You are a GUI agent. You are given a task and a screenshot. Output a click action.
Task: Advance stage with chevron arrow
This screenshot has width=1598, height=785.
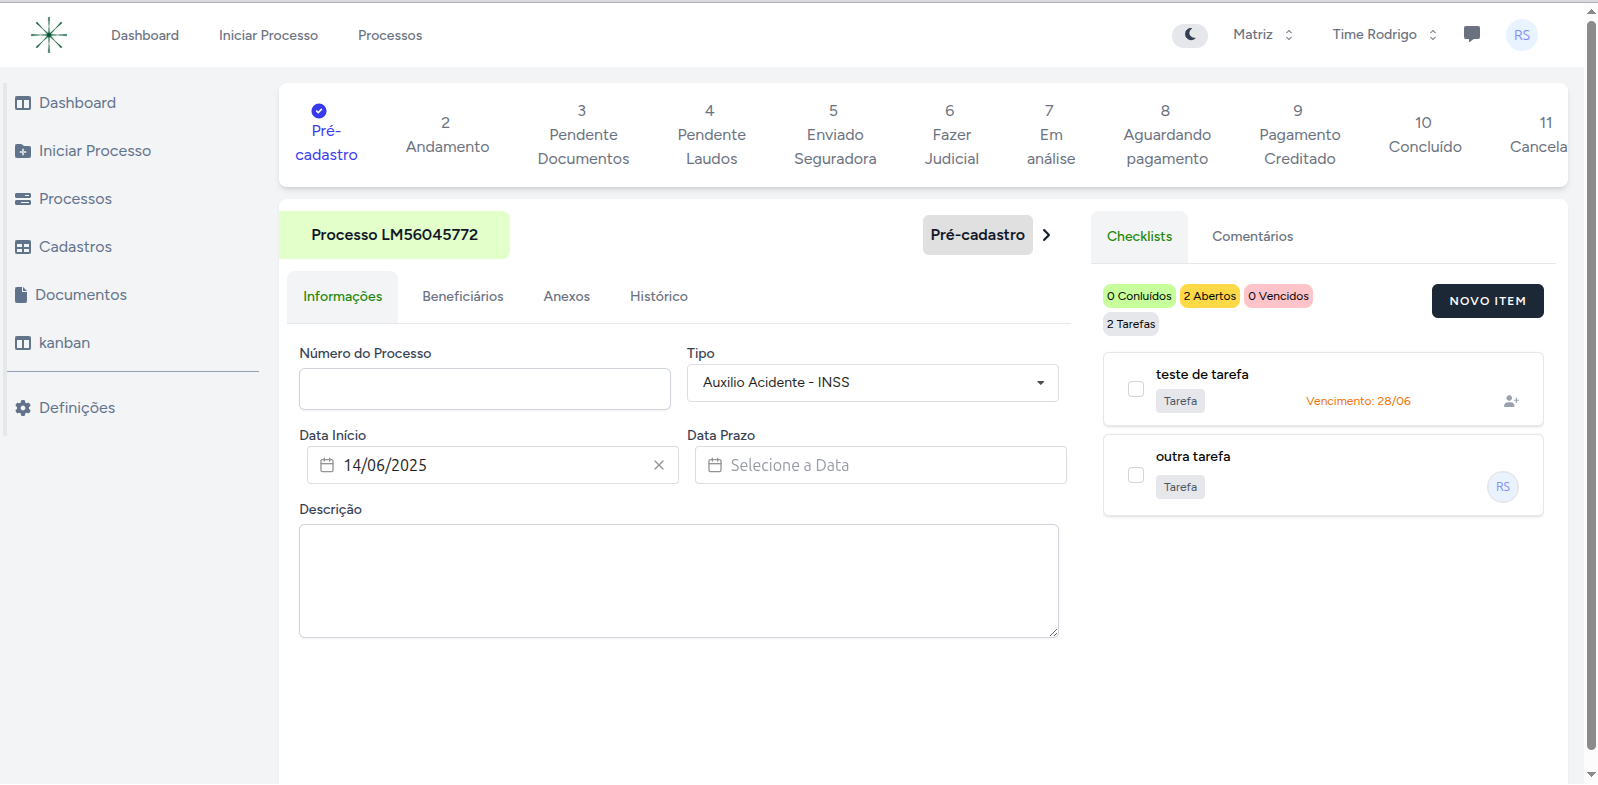pyautogui.click(x=1047, y=235)
